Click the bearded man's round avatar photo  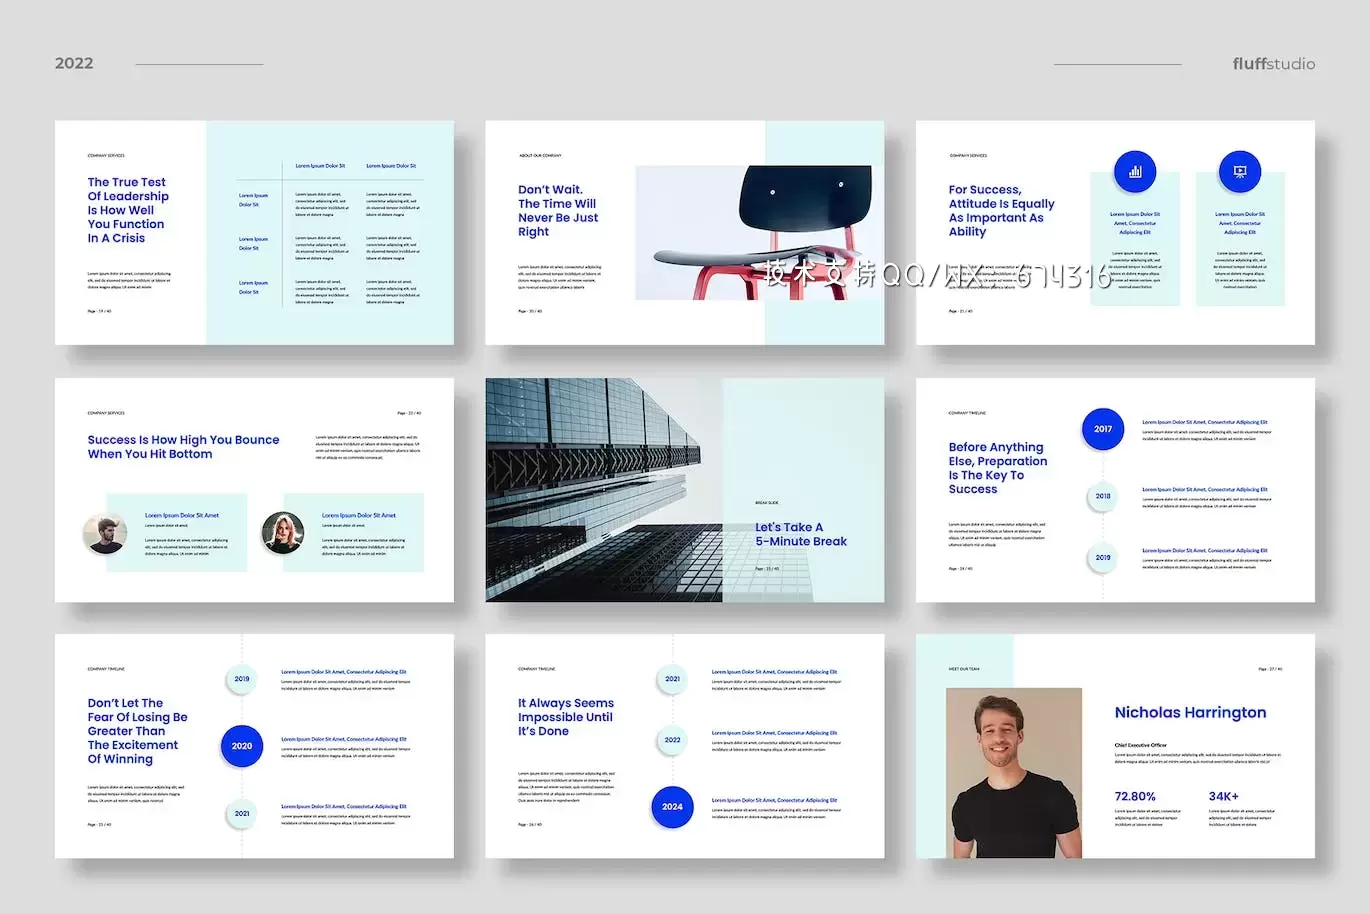tap(105, 534)
